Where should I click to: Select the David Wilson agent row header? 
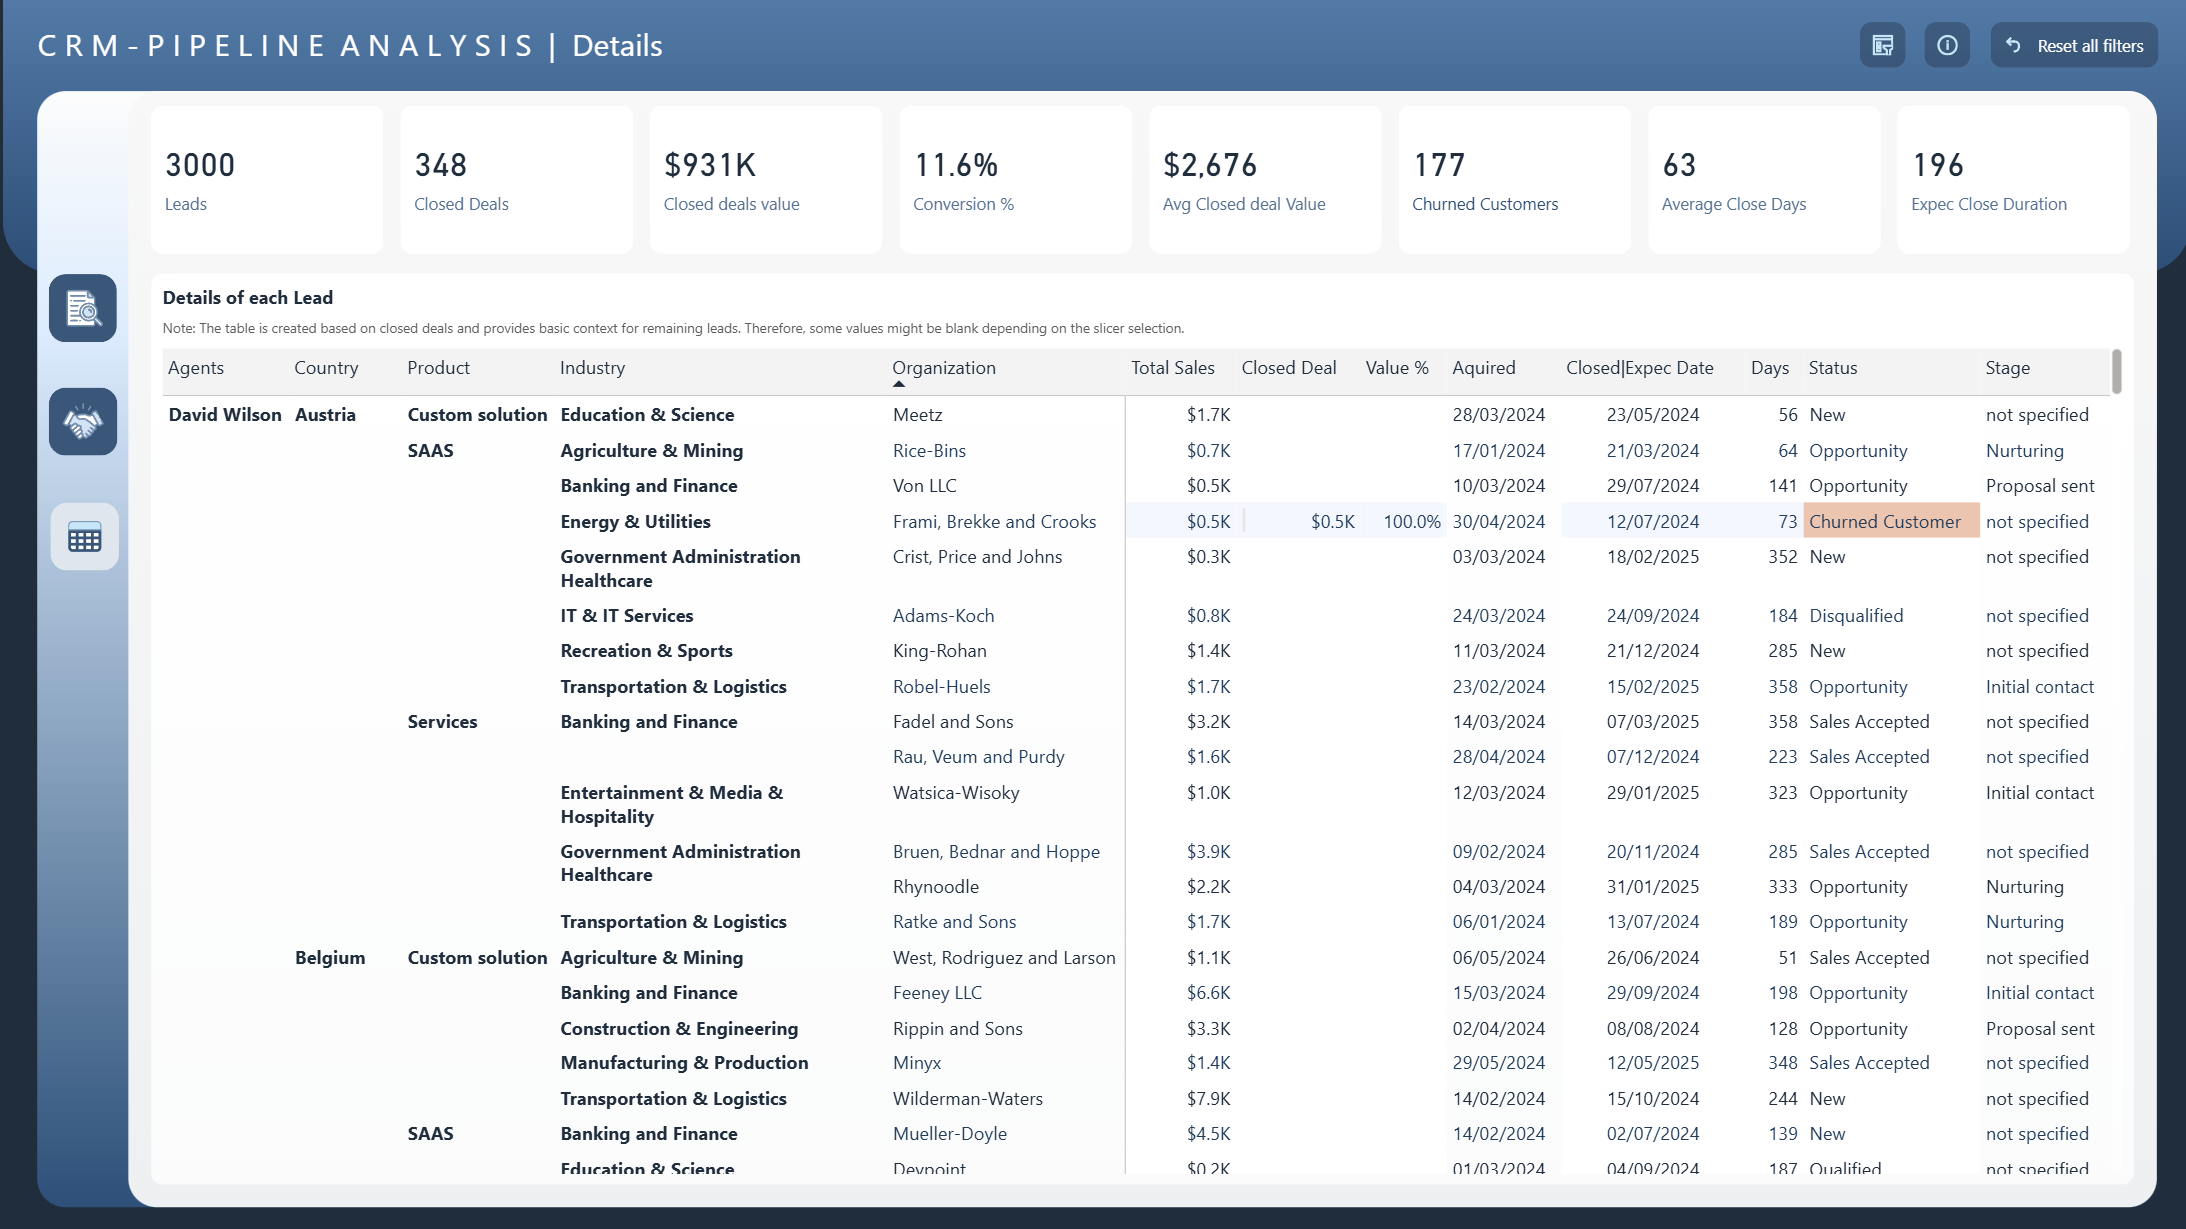click(x=225, y=415)
